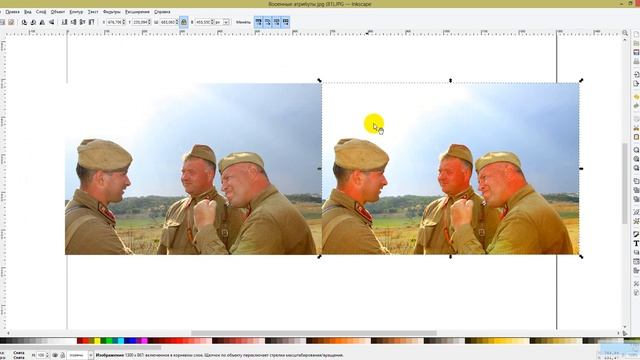Click the opacity (Н) field
This screenshot has width=640, height=360.
click(42, 356)
